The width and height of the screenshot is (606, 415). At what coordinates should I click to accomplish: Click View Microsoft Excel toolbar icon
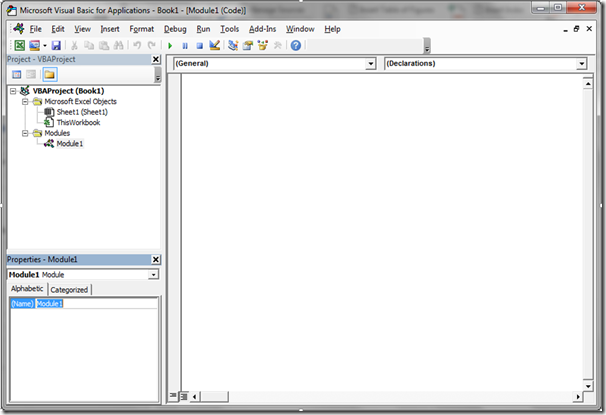(x=19, y=46)
